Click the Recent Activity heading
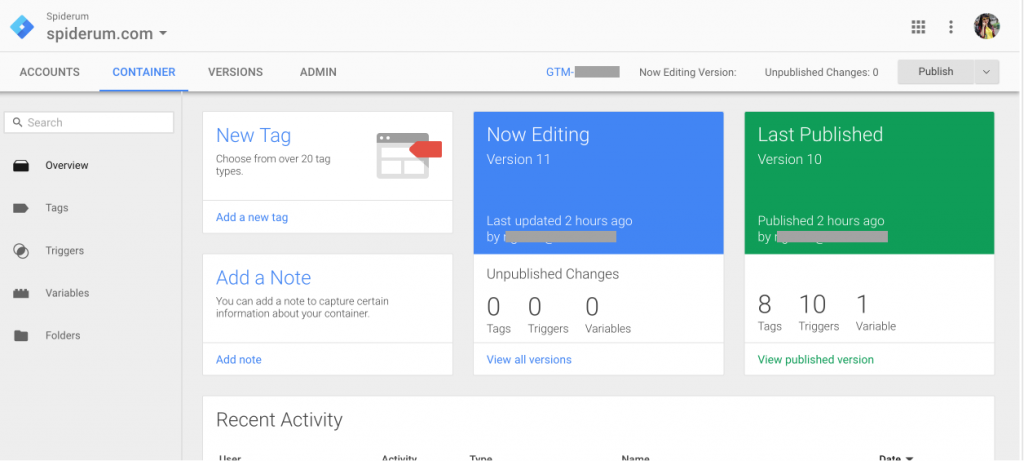This screenshot has width=1024, height=461. pyautogui.click(x=279, y=419)
